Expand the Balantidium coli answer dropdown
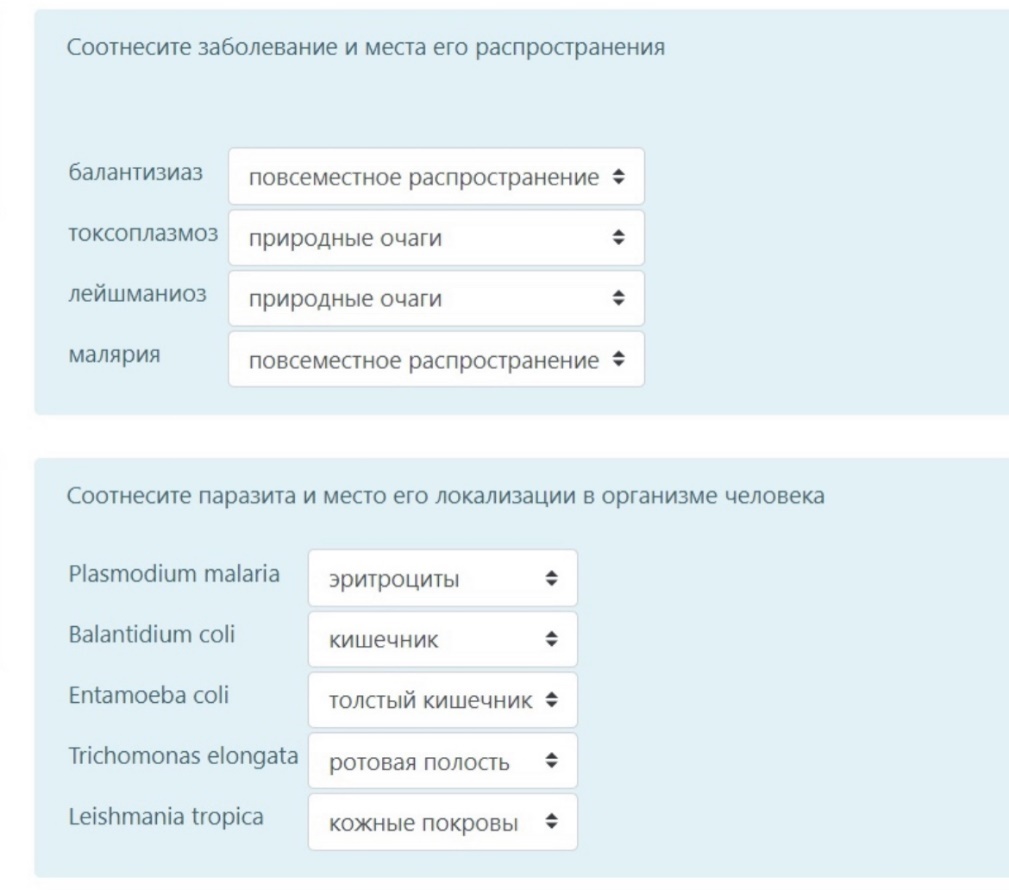Image resolution: width=1009 pixels, height=890 pixels. pyautogui.click(x=443, y=639)
